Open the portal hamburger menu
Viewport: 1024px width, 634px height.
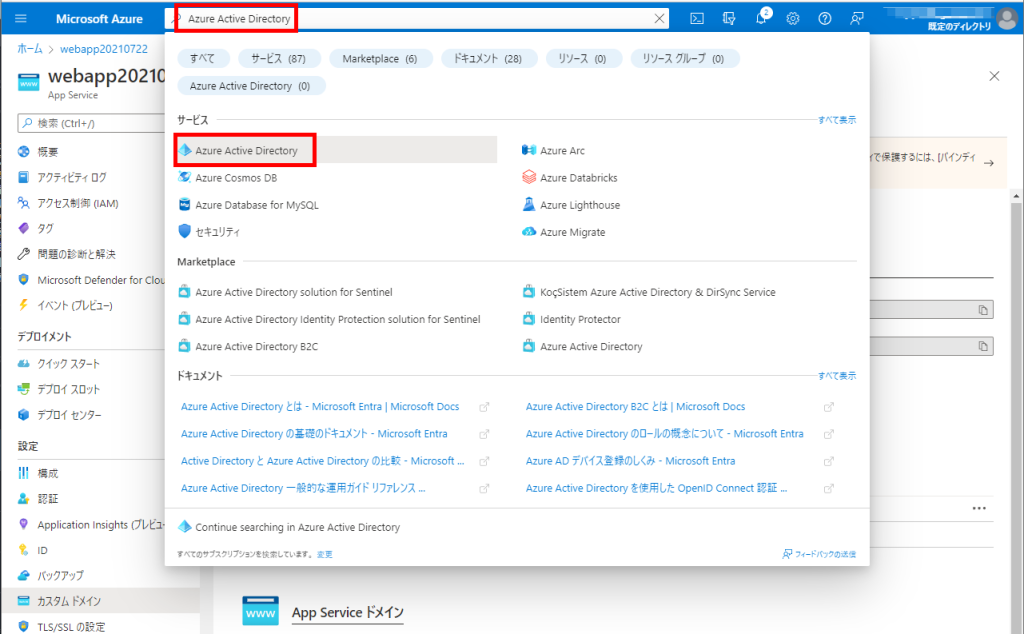click(20, 18)
